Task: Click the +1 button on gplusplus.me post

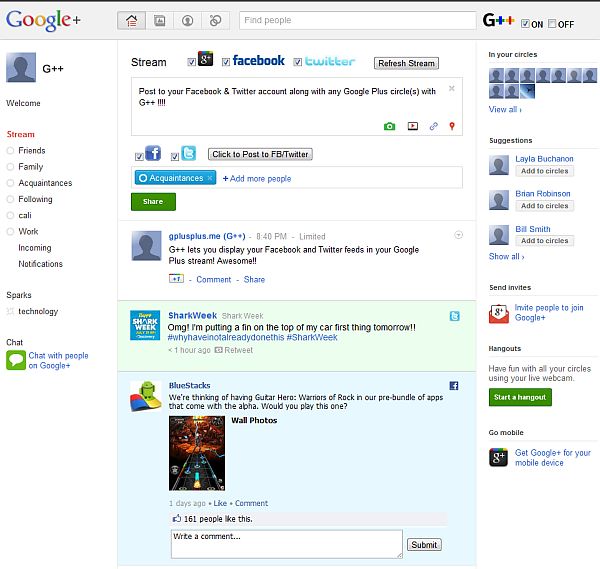Action: (176, 279)
